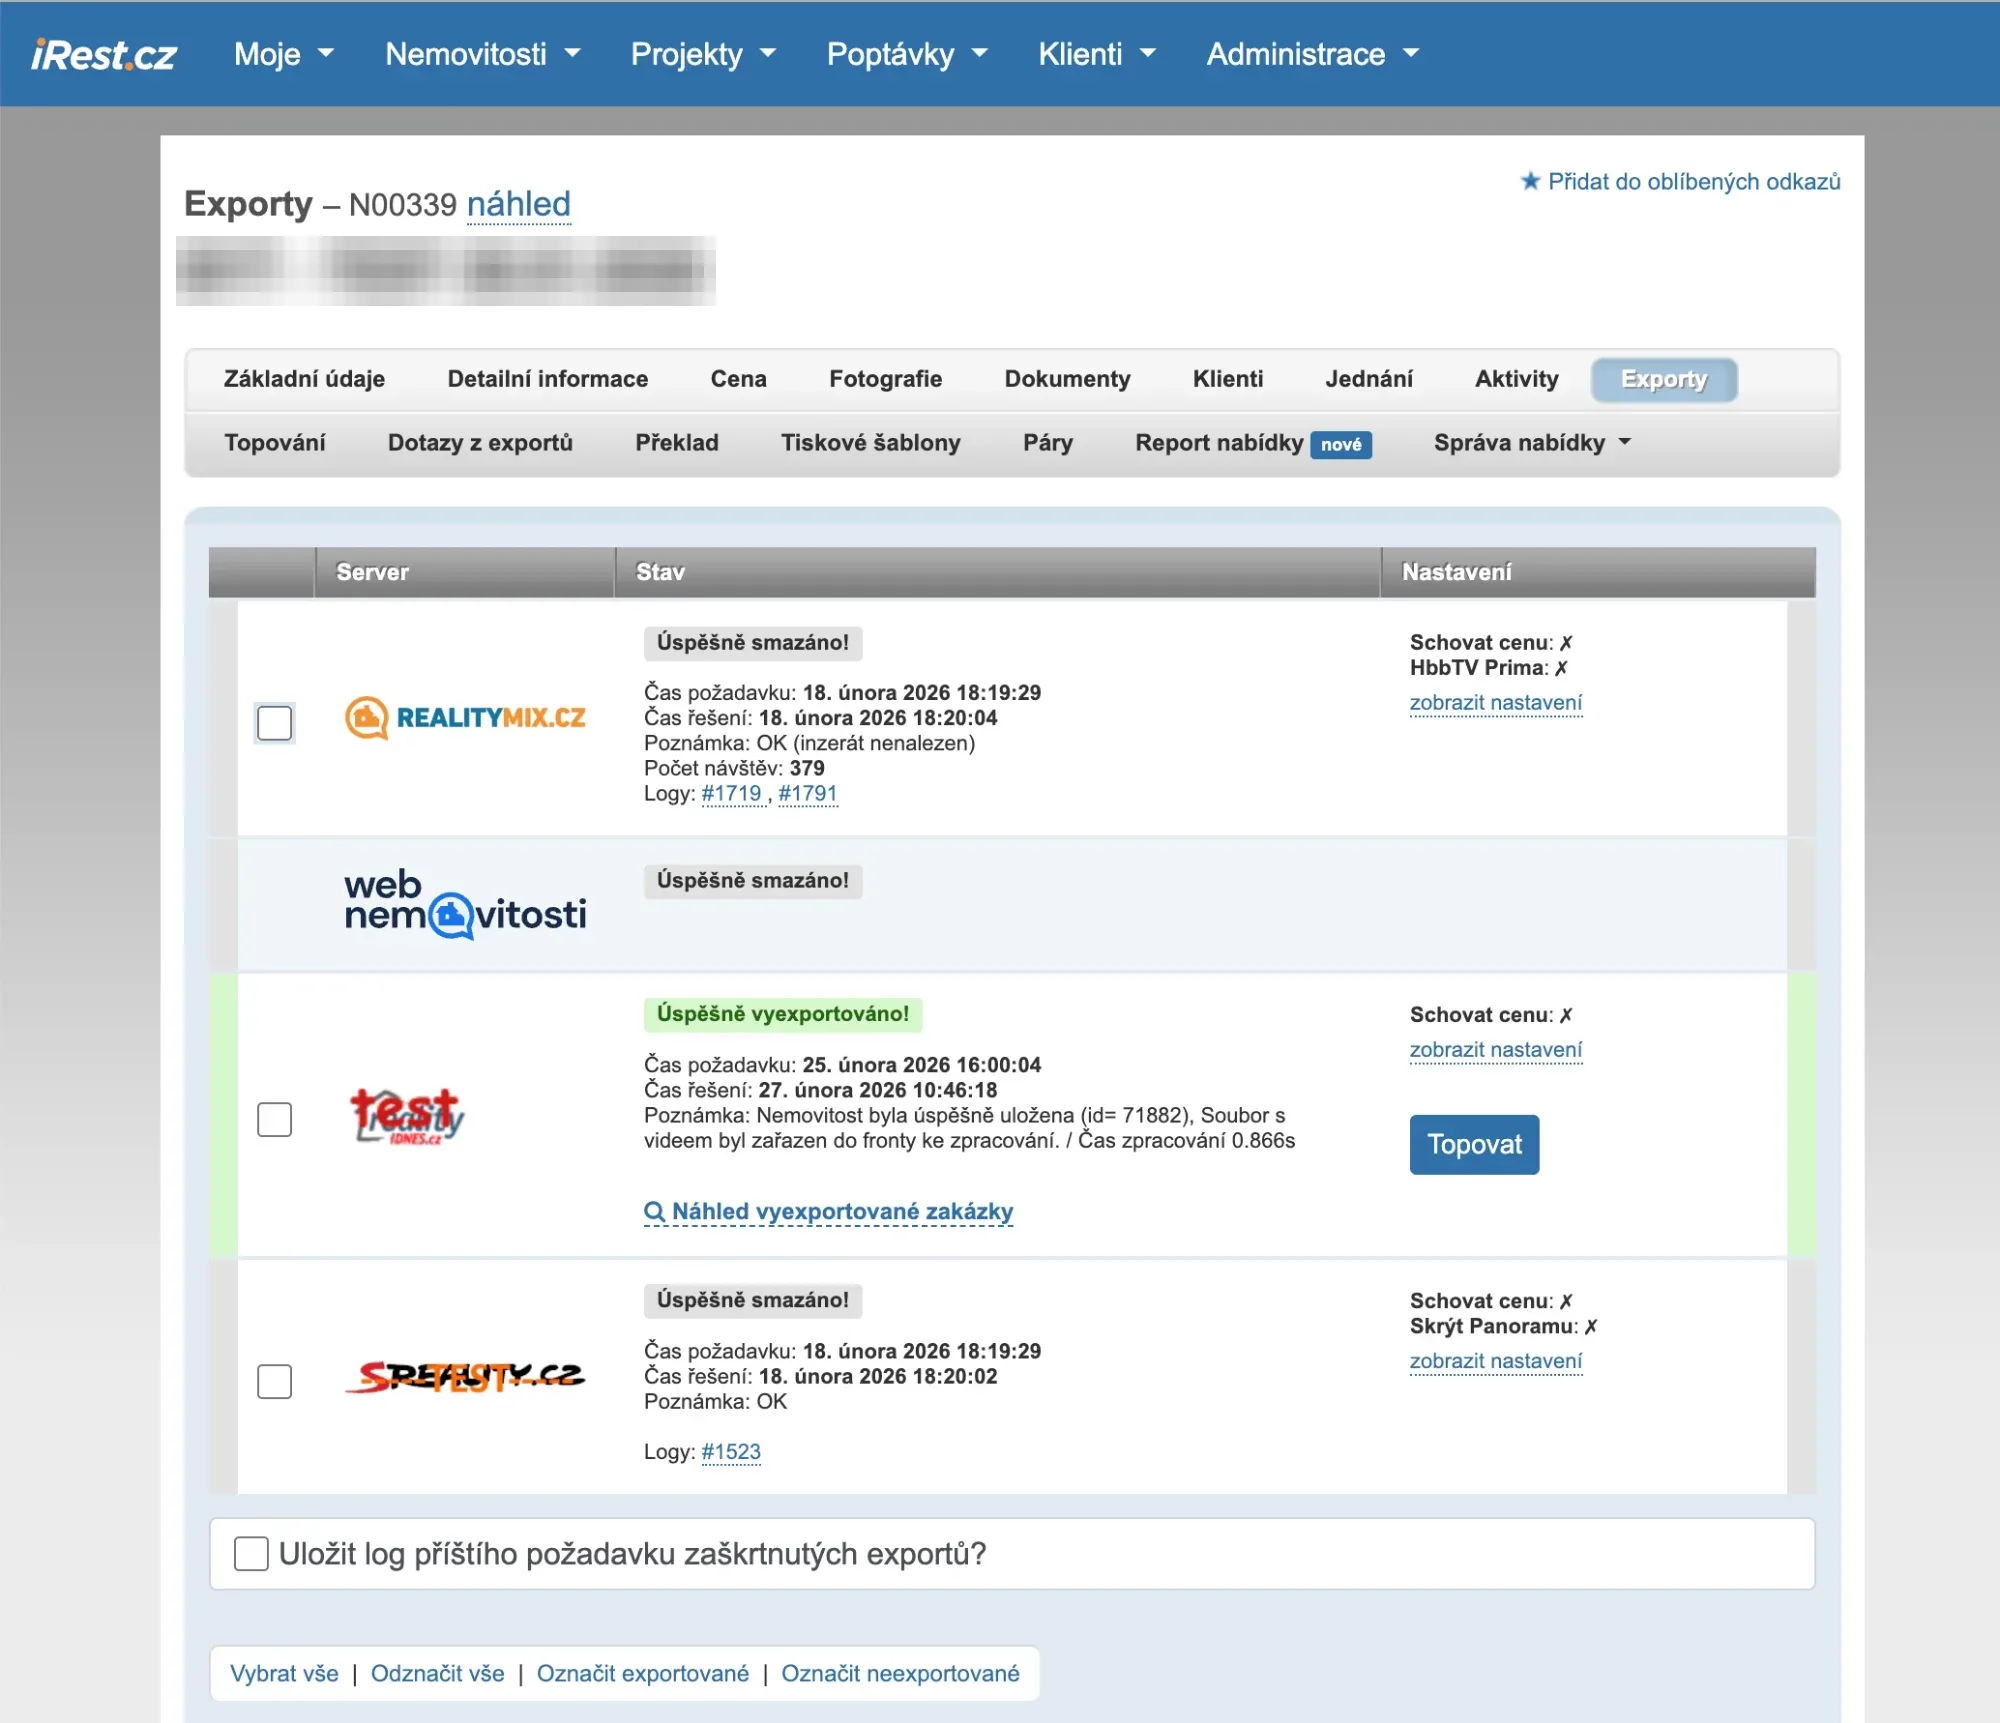
Task: Enable Uložit log příštího požadavku checkbox
Action: click(251, 1554)
